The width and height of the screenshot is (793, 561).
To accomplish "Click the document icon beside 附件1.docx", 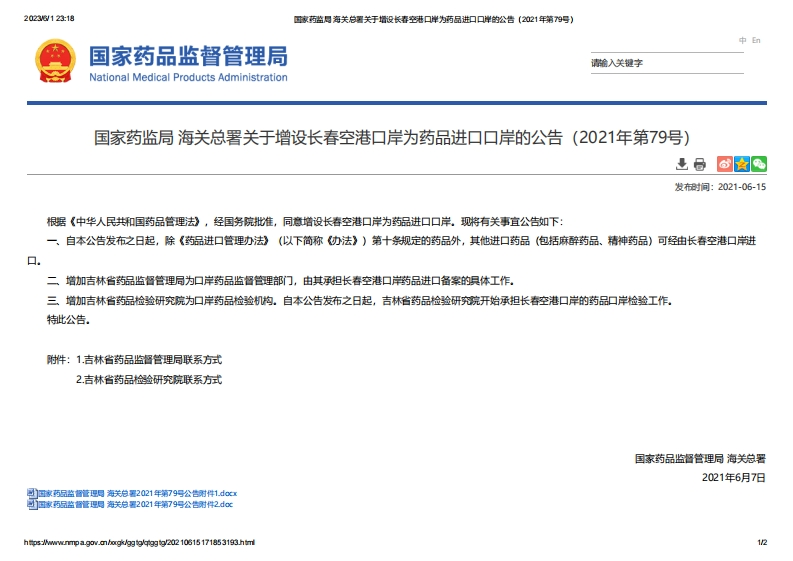I will [x=31, y=494].
